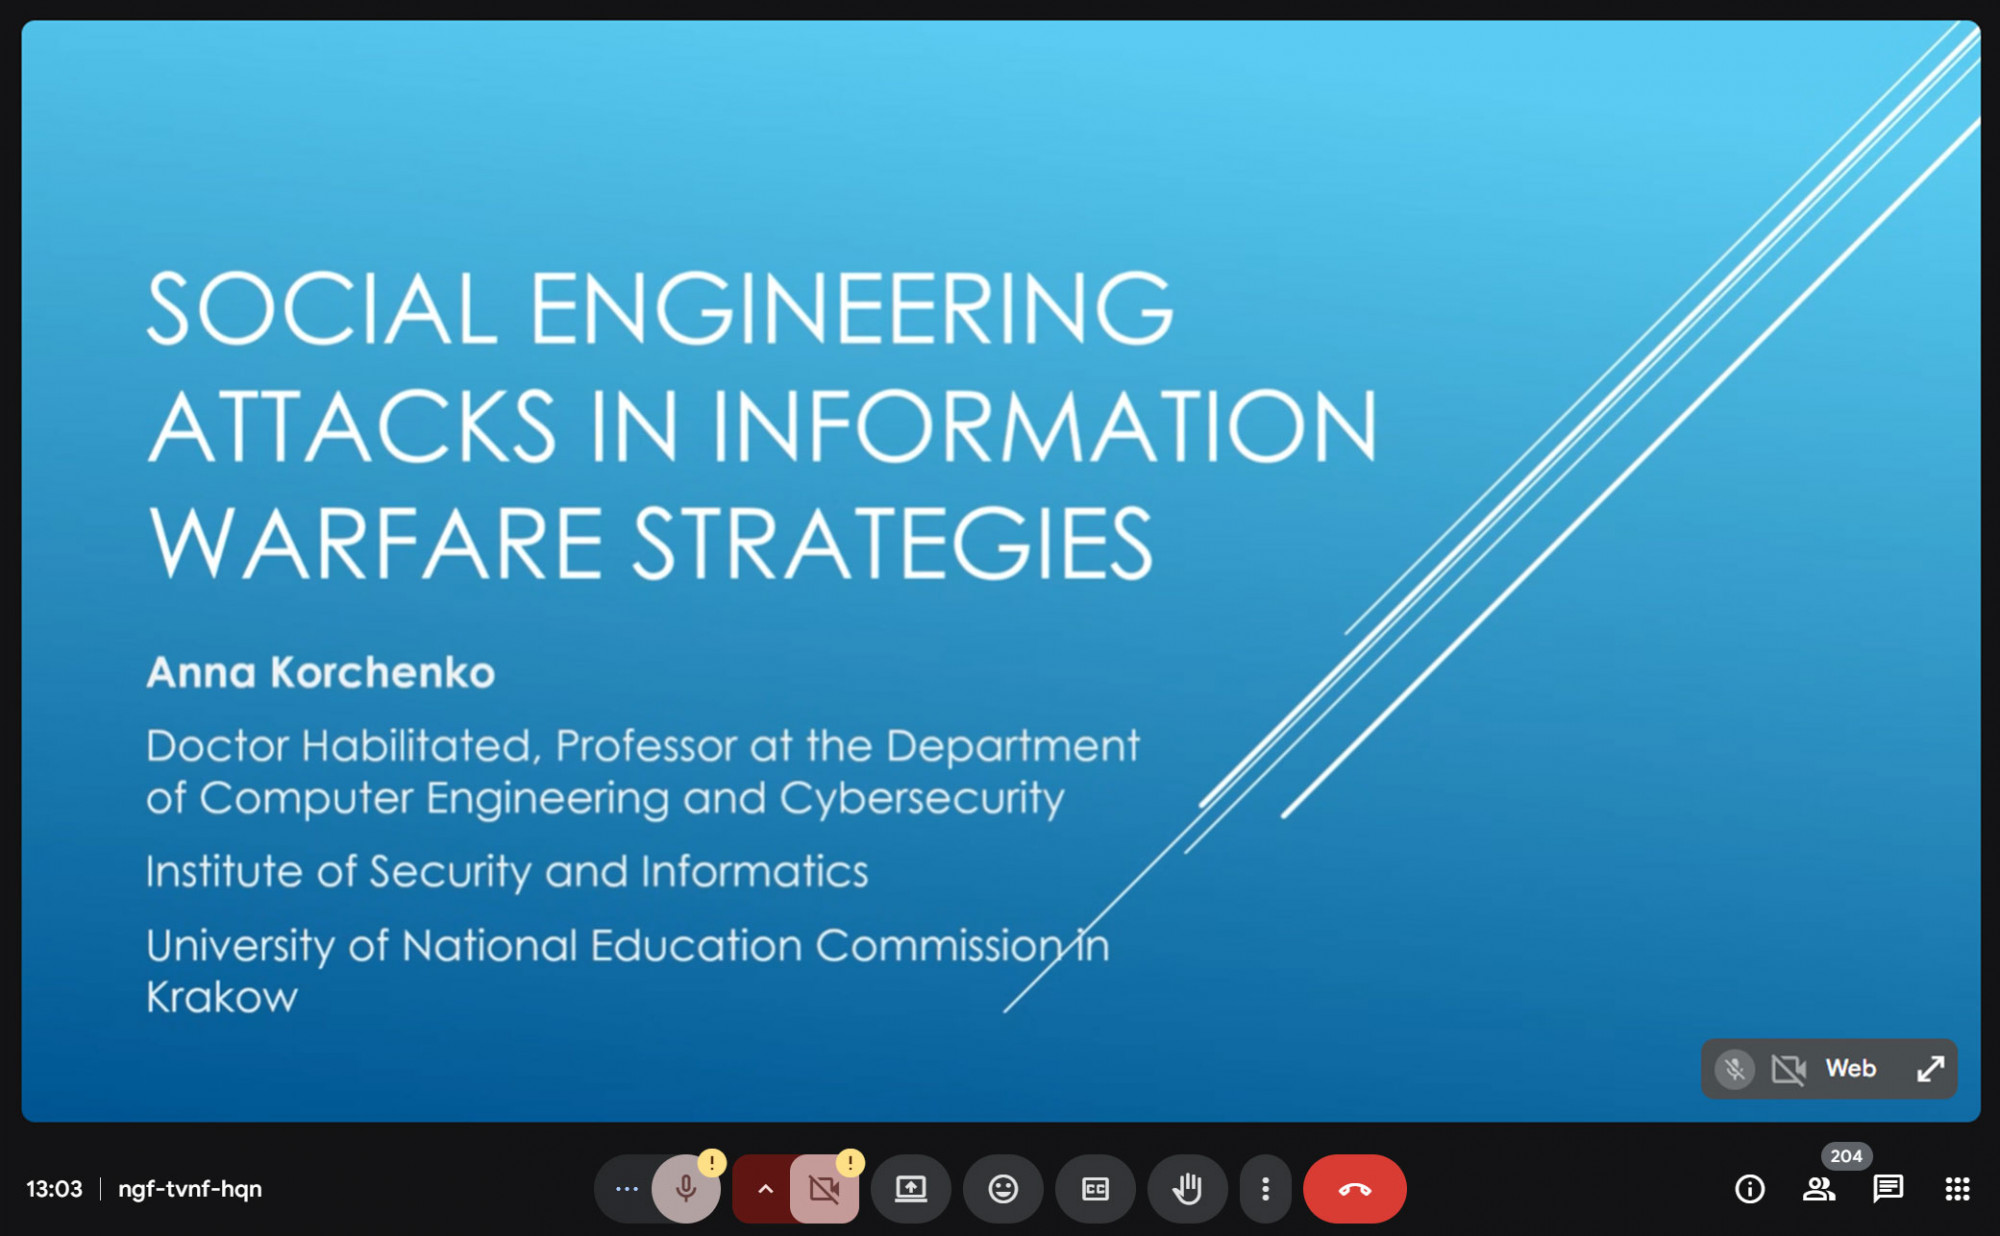Click the muted mic icon on Web tile
Screen dimensions: 2000x1236
[1735, 1069]
